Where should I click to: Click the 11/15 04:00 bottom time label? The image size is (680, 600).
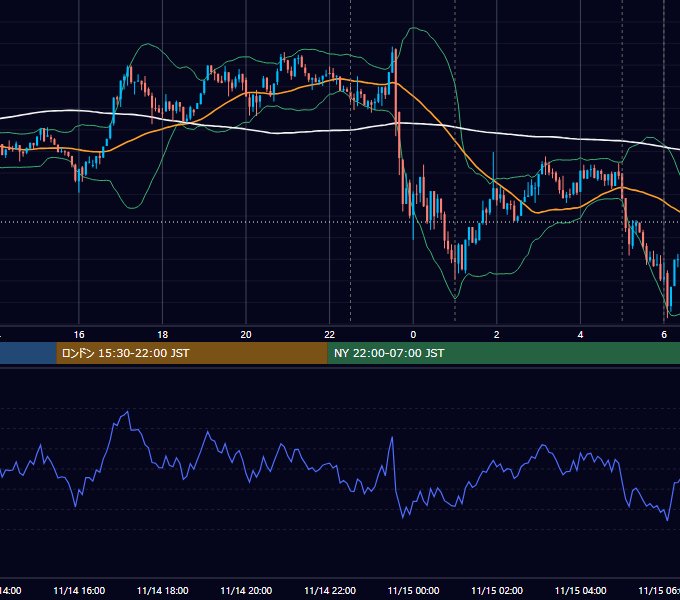581,590
